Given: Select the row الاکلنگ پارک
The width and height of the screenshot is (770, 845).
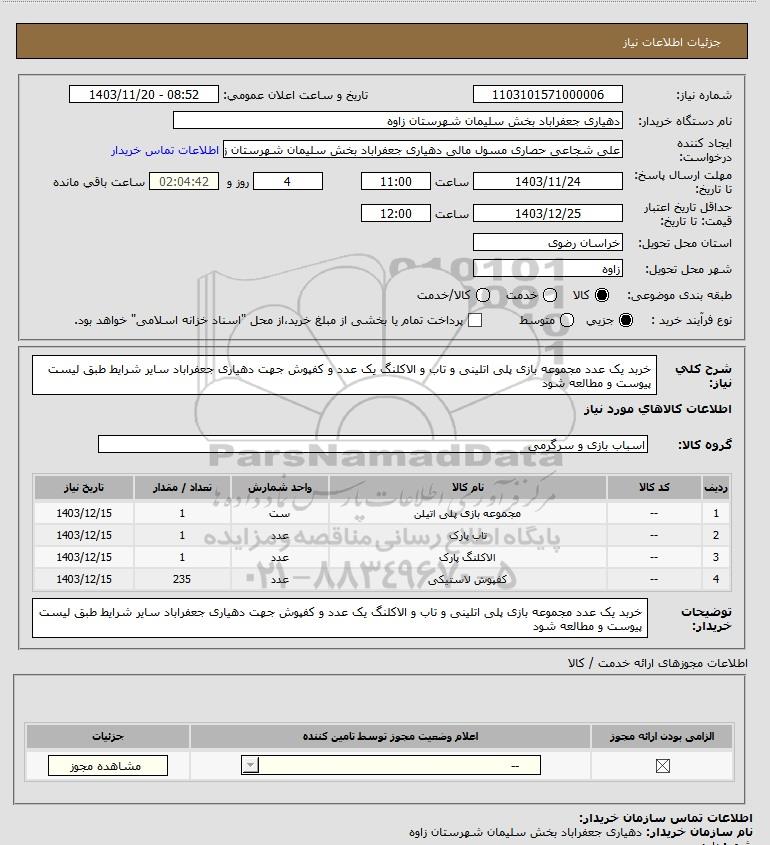Looking at the screenshot, I should pyautogui.click(x=382, y=557).
